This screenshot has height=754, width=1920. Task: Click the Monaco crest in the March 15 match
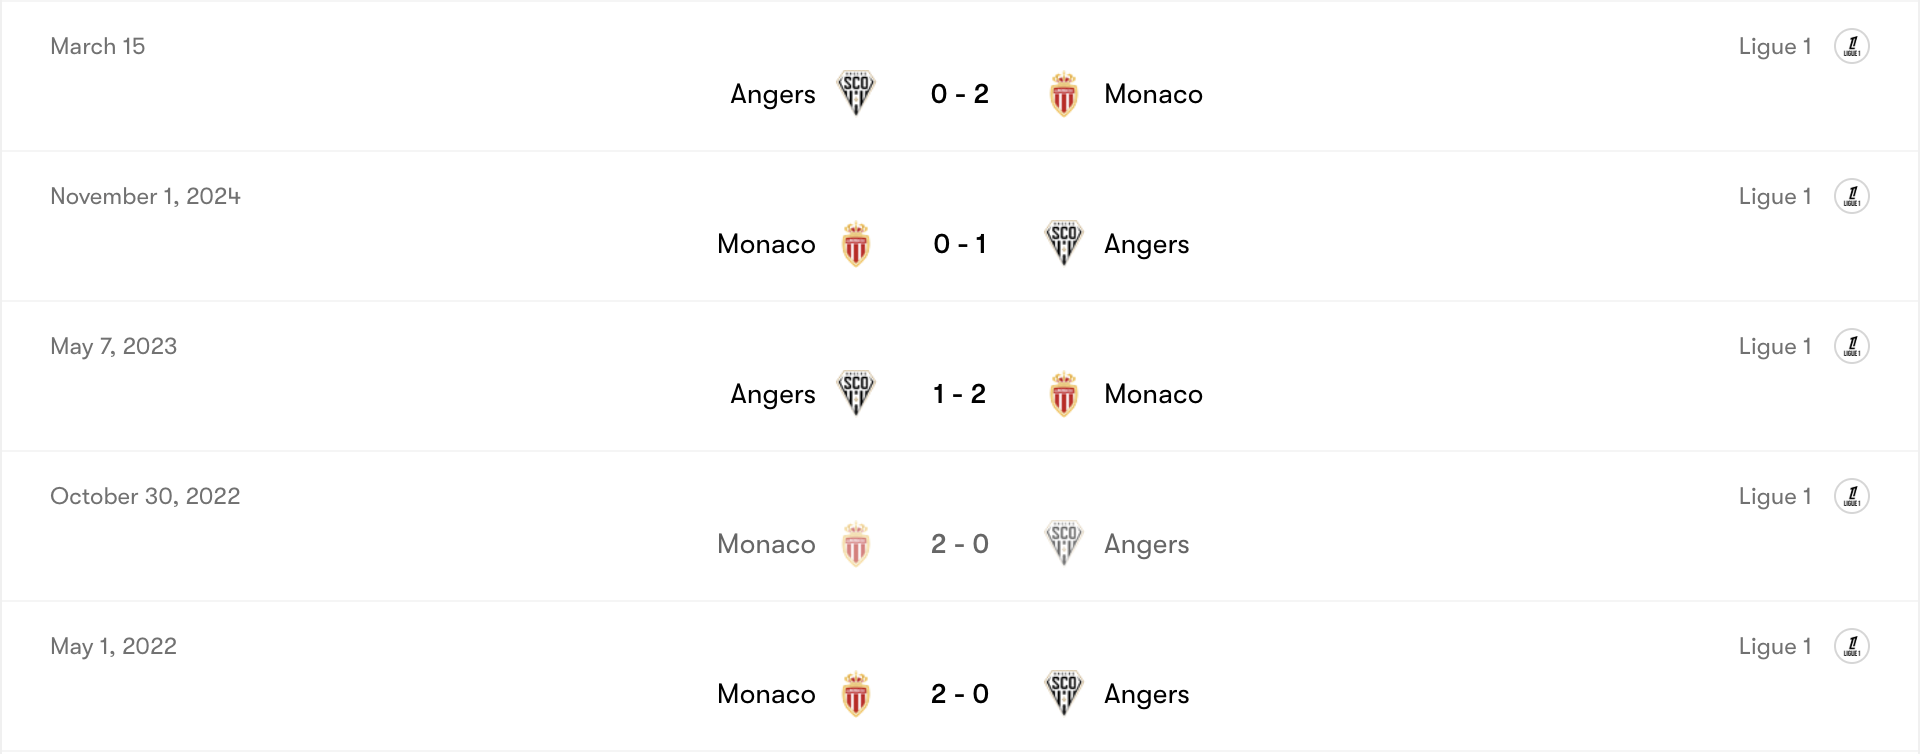[x=1064, y=94]
